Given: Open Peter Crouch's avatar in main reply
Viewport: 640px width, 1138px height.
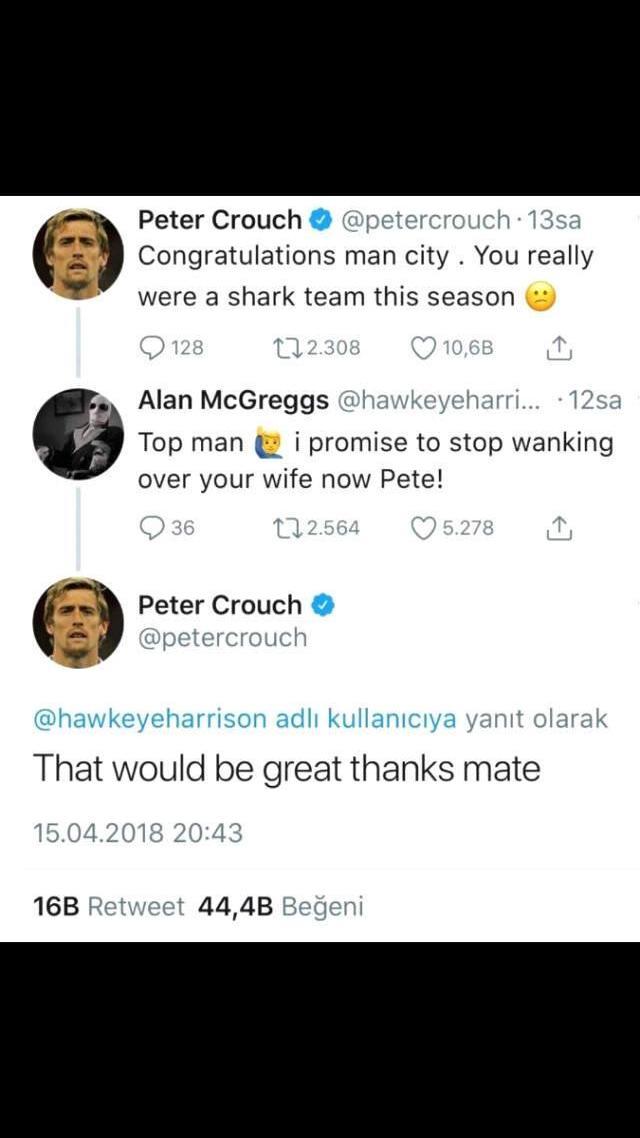Looking at the screenshot, I should tap(78, 622).
